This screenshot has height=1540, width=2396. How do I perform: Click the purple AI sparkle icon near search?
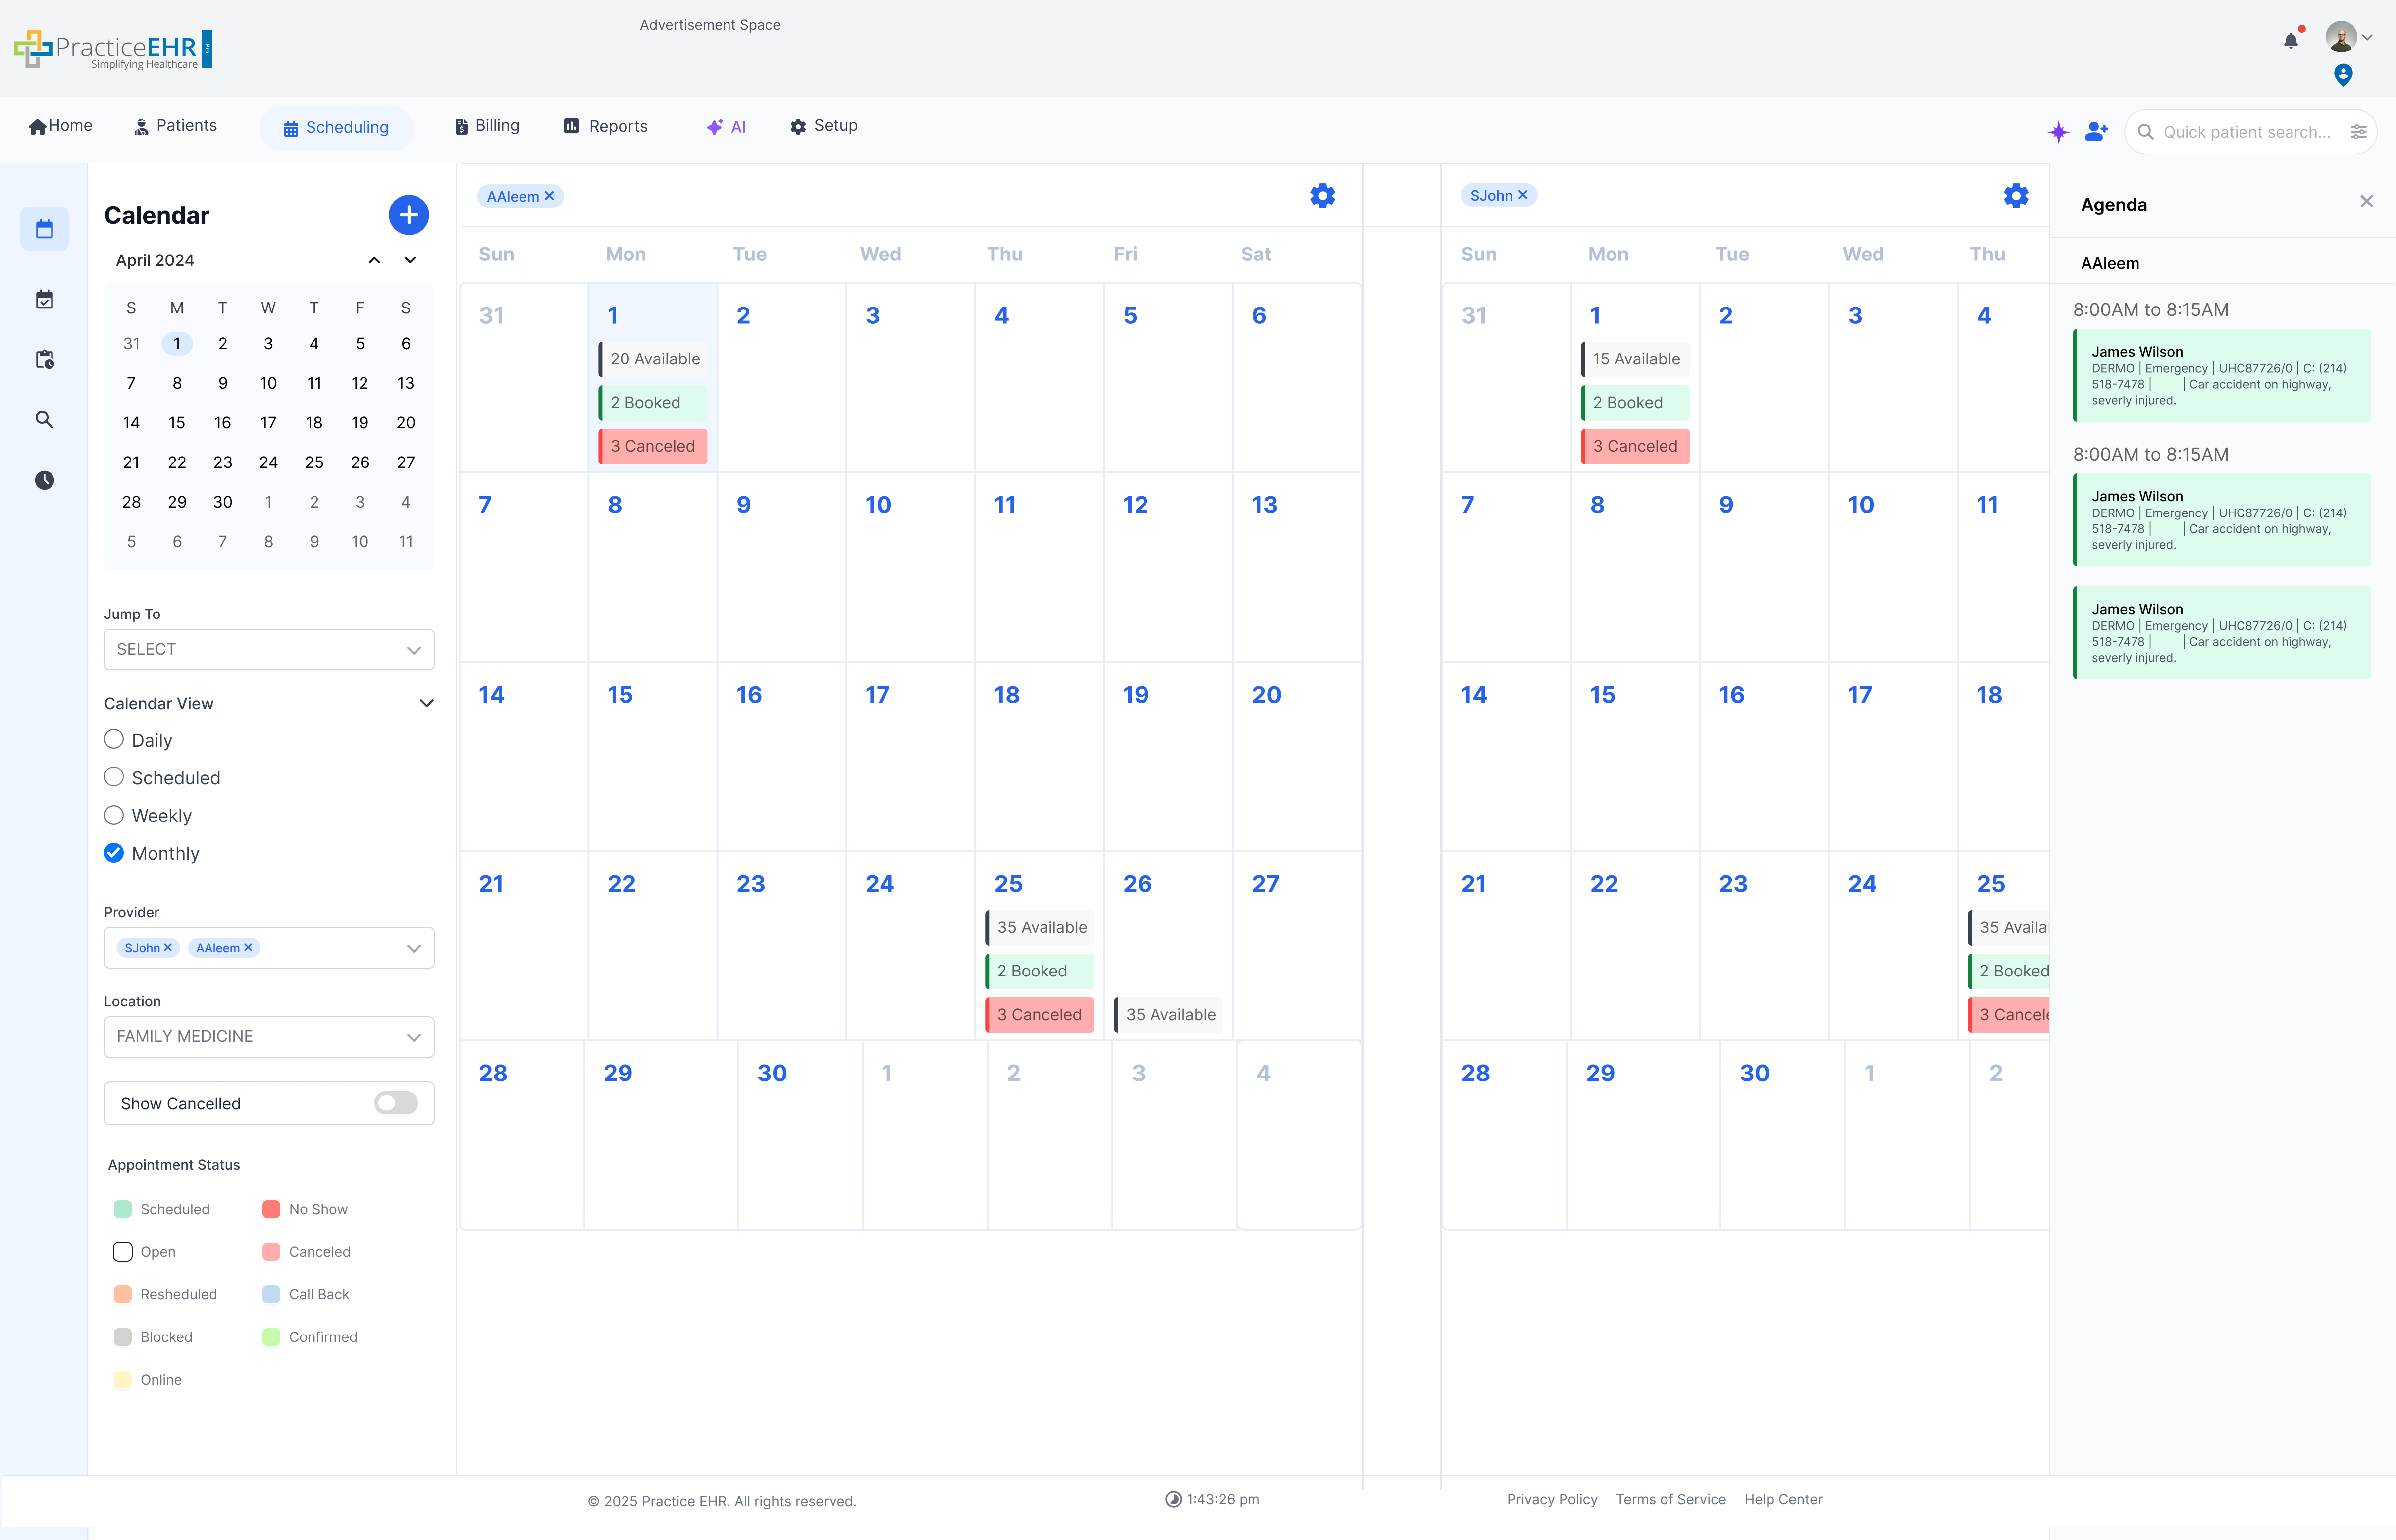[2058, 132]
